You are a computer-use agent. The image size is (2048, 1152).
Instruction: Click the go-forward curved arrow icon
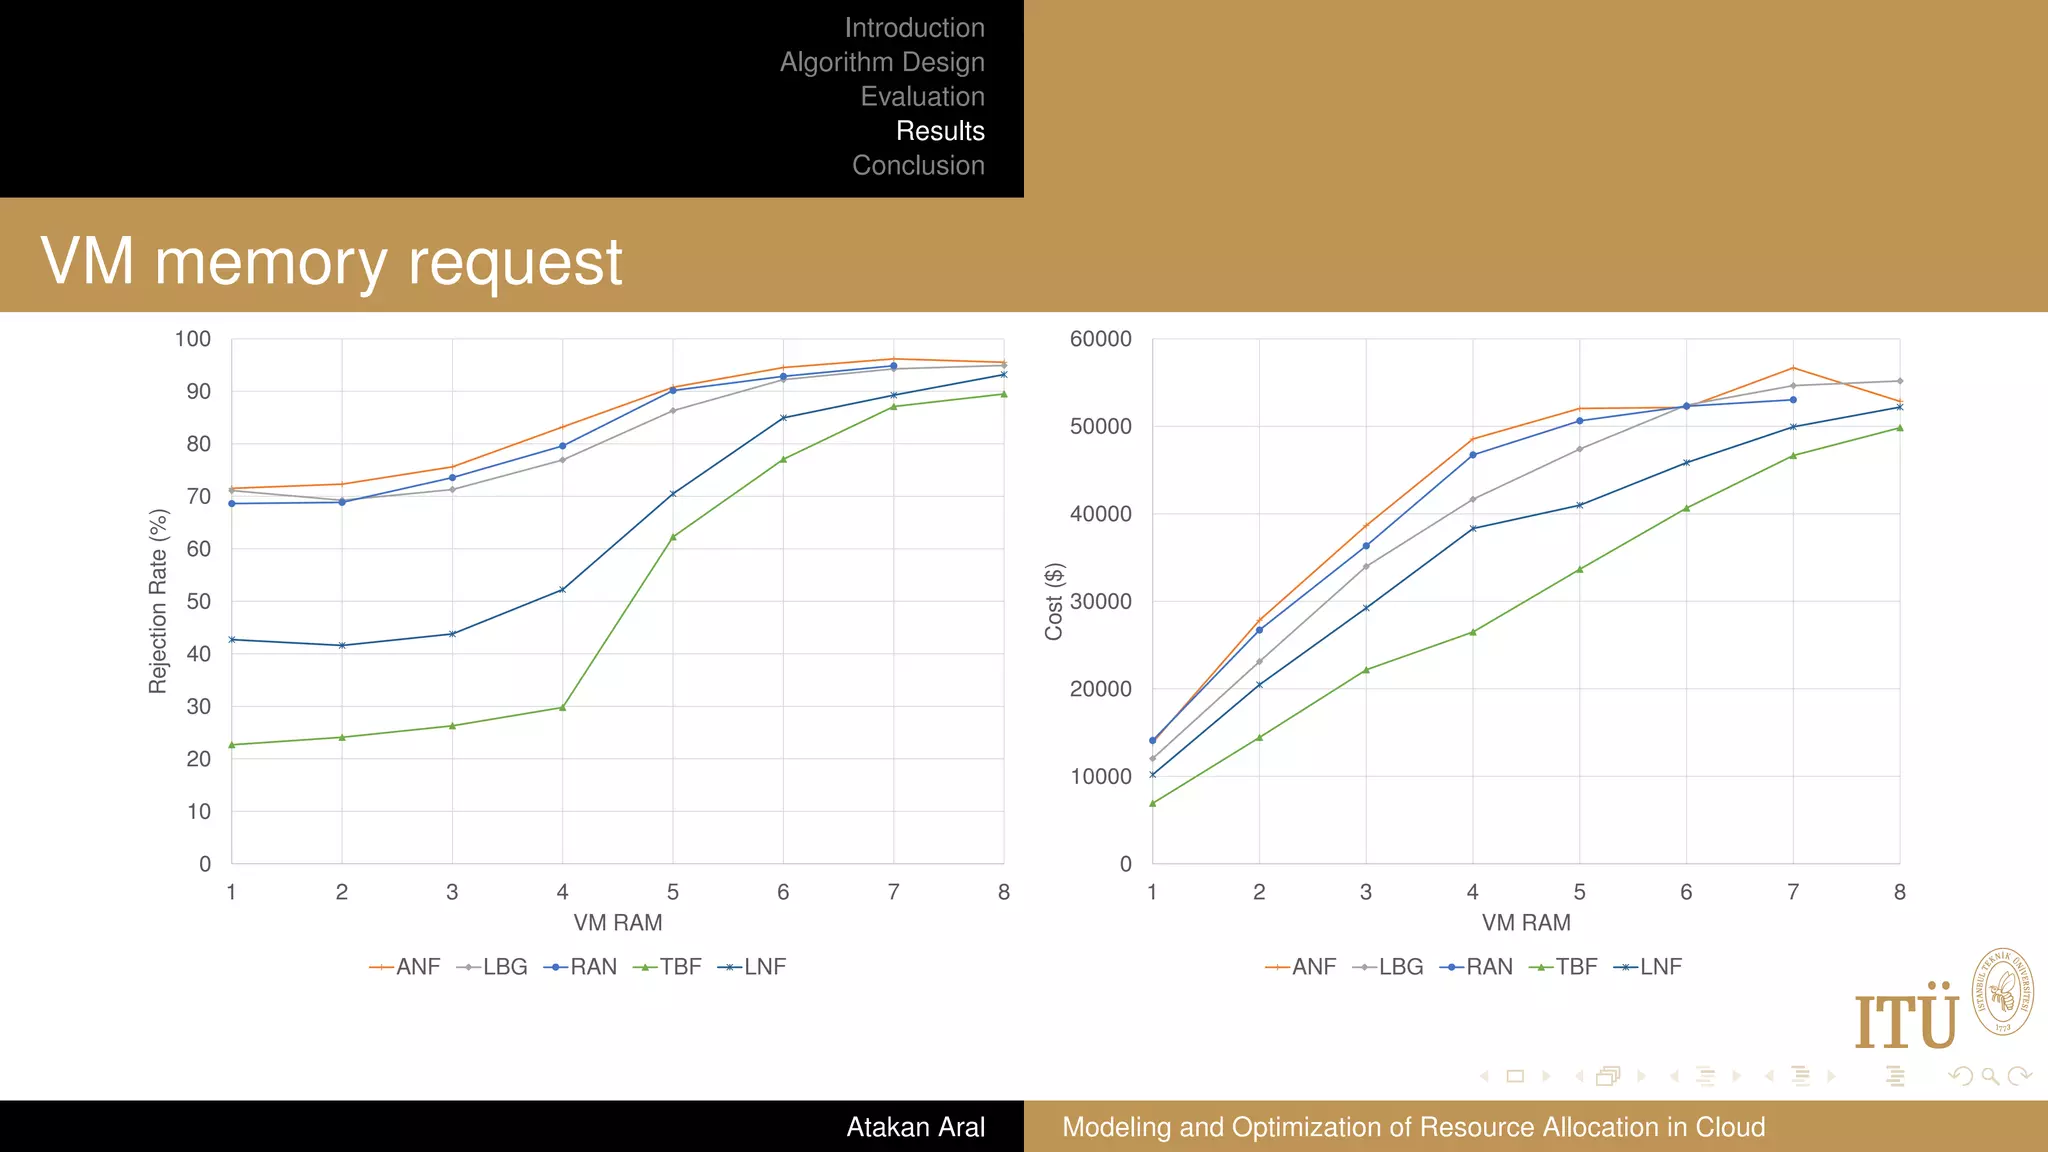[2019, 1076]
